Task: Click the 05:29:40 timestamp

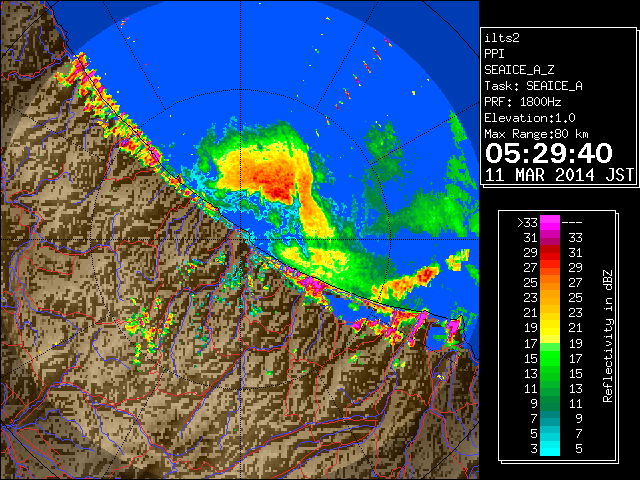Action: (549, 153)
